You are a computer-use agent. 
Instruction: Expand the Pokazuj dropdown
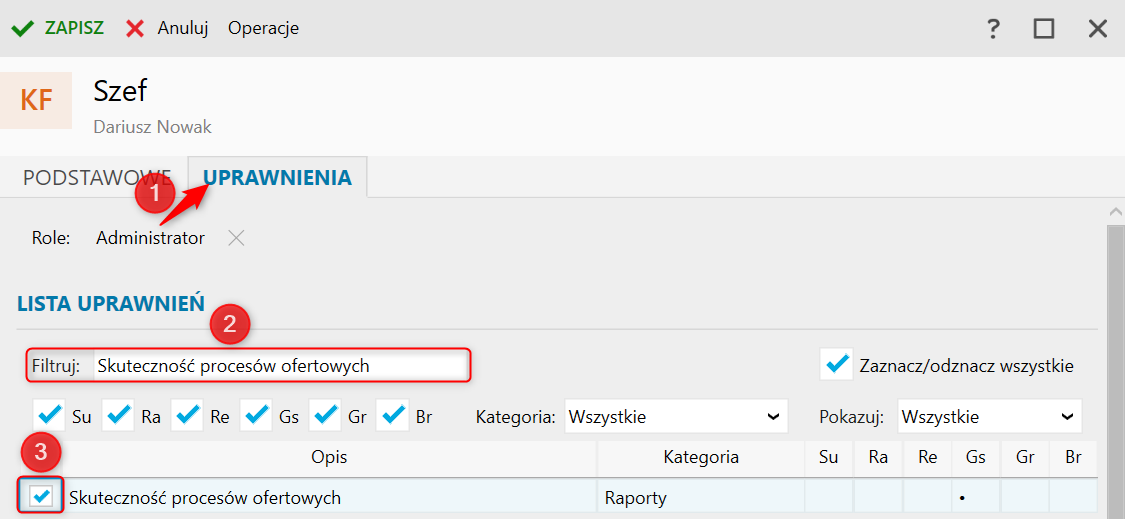989,416
